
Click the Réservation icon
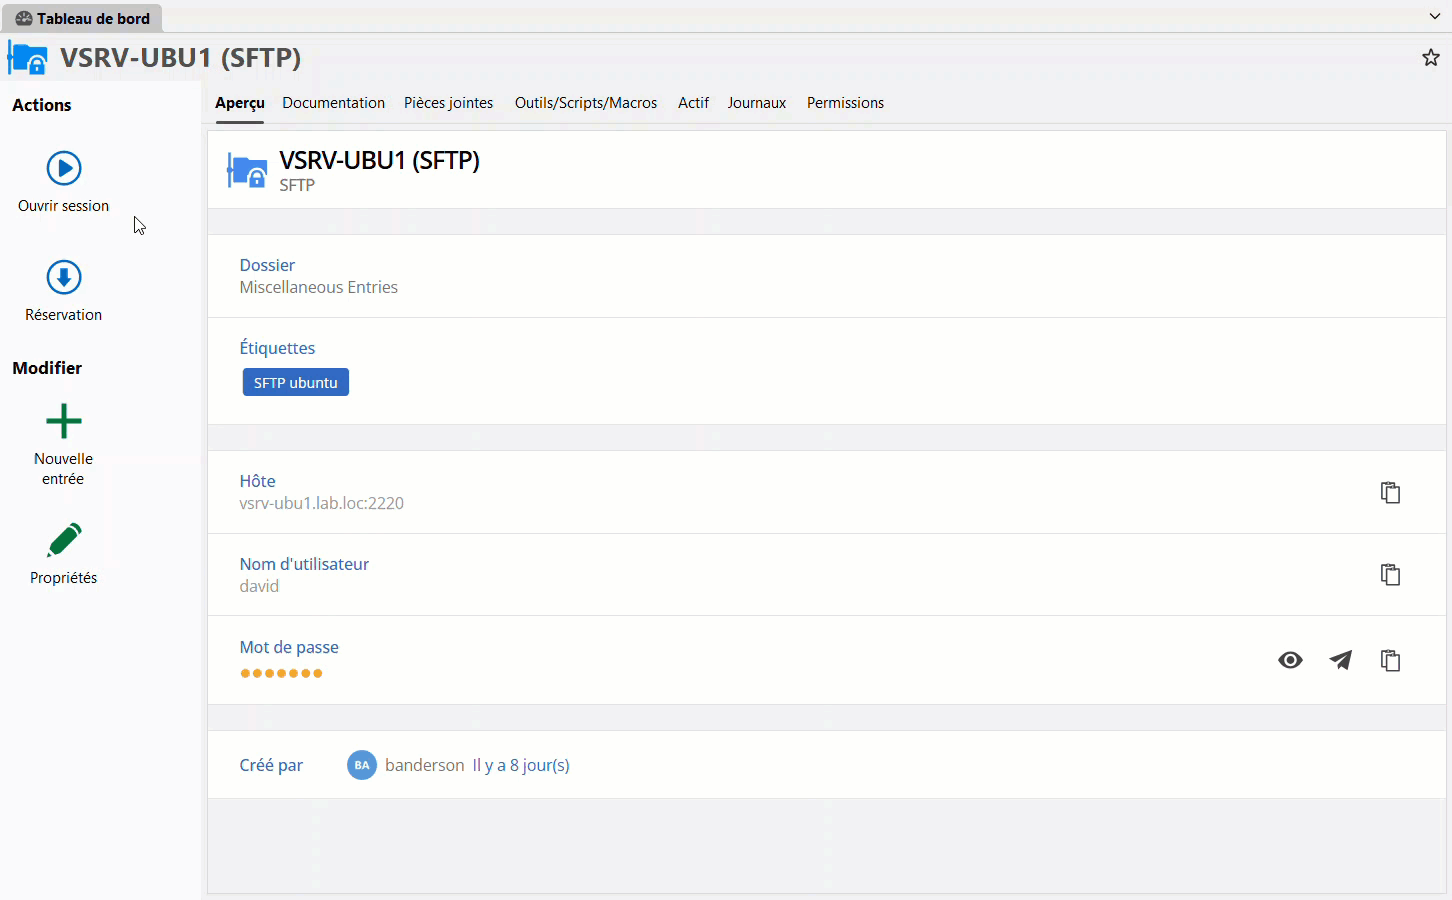[x=63, y=276]
